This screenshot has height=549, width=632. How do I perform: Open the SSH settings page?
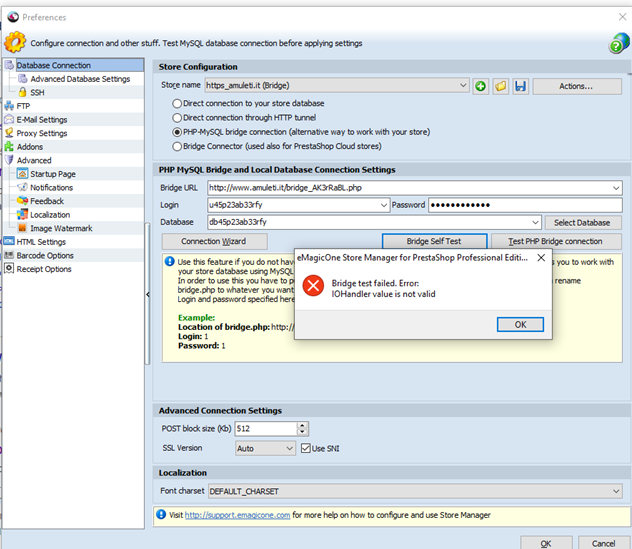(x=37, y=93)
